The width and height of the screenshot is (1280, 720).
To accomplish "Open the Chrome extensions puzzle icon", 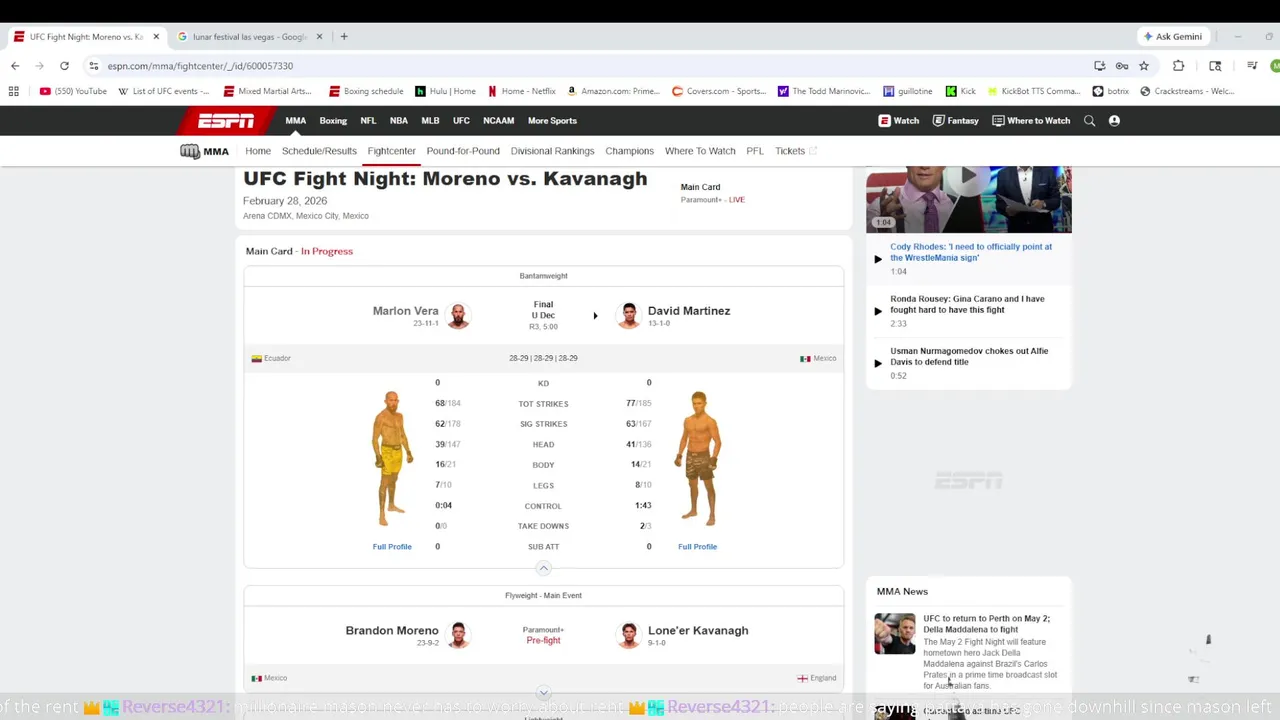I will tap(1178, 66).
